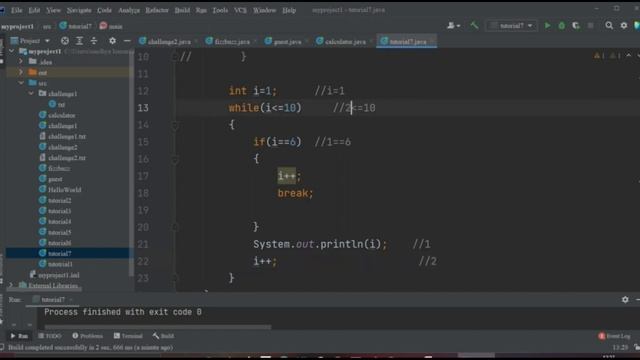Switch to guest.java editor tab

287,41
